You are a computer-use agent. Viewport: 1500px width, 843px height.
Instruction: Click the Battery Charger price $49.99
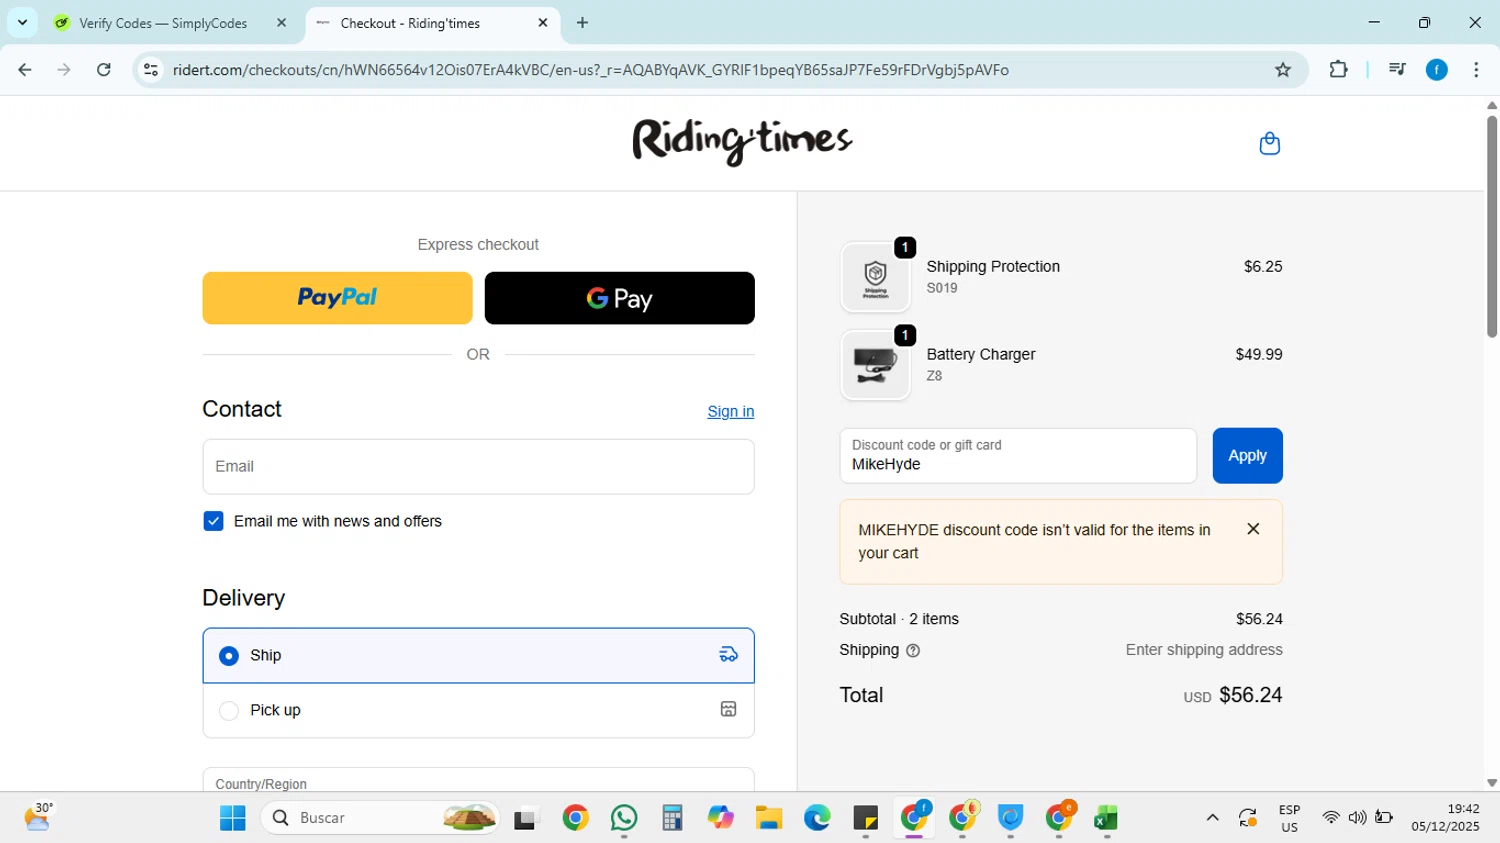click(1259, 355)
